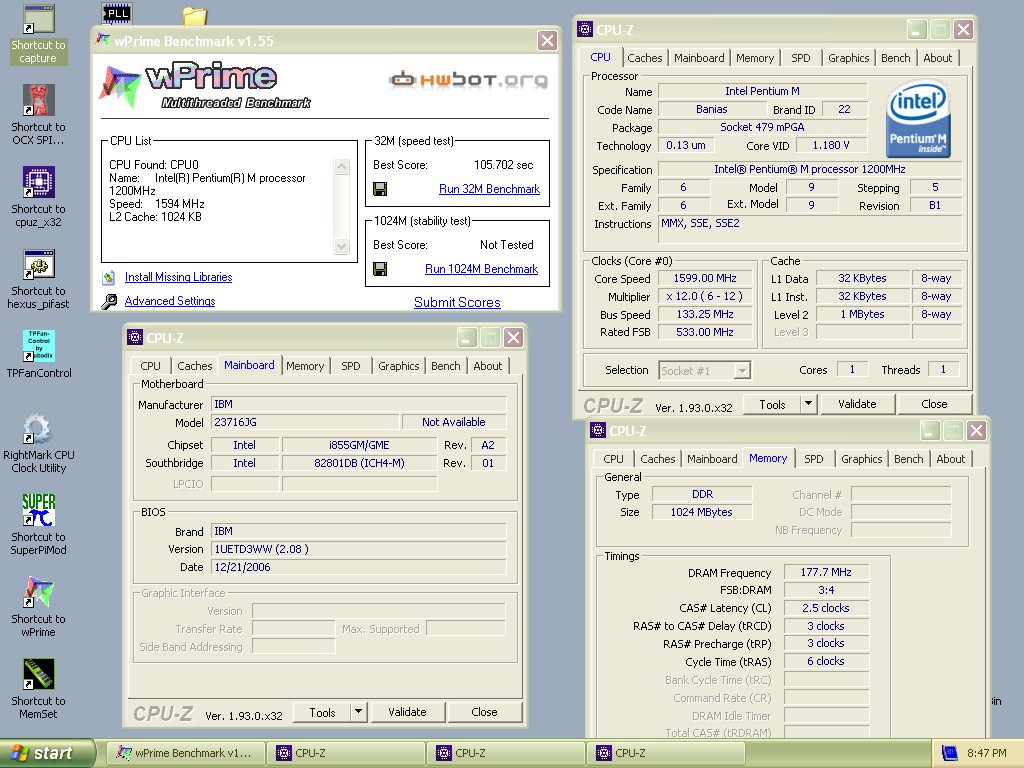Click the Intel Pentium M logo
Screen dimensions: 1024x768
[x=918, y=118]
